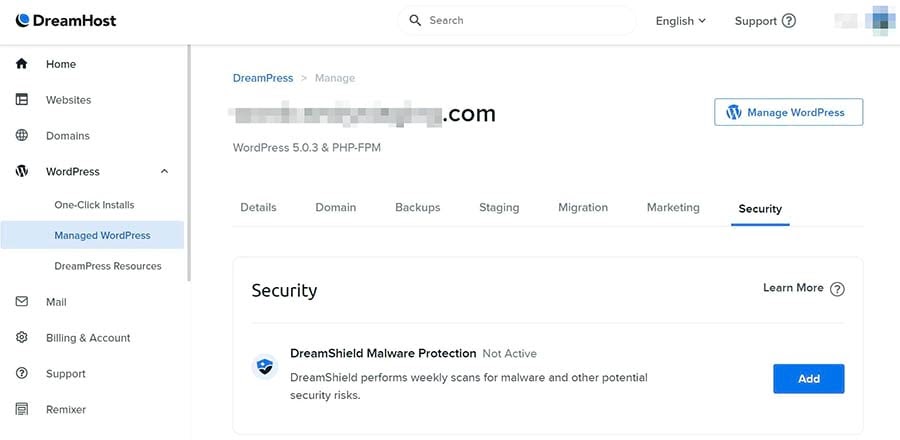Viewport: 900px width, 440px height.
Task: Add DreamShield Malware Protection
Action: pos(808,379)
